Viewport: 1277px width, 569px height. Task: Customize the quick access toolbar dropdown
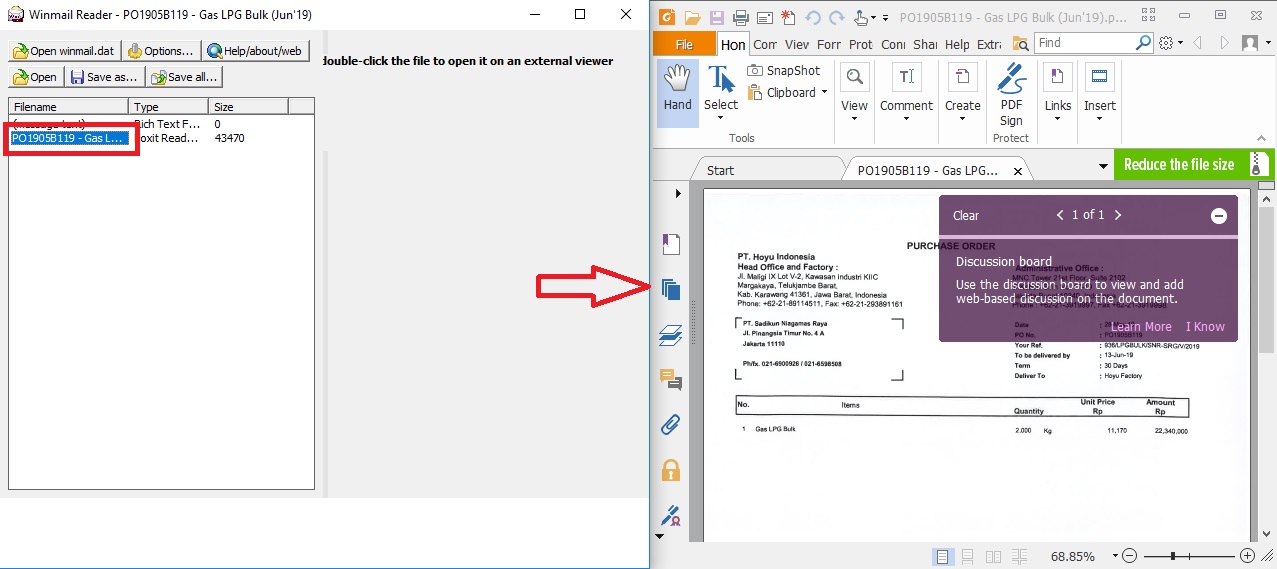885,18
